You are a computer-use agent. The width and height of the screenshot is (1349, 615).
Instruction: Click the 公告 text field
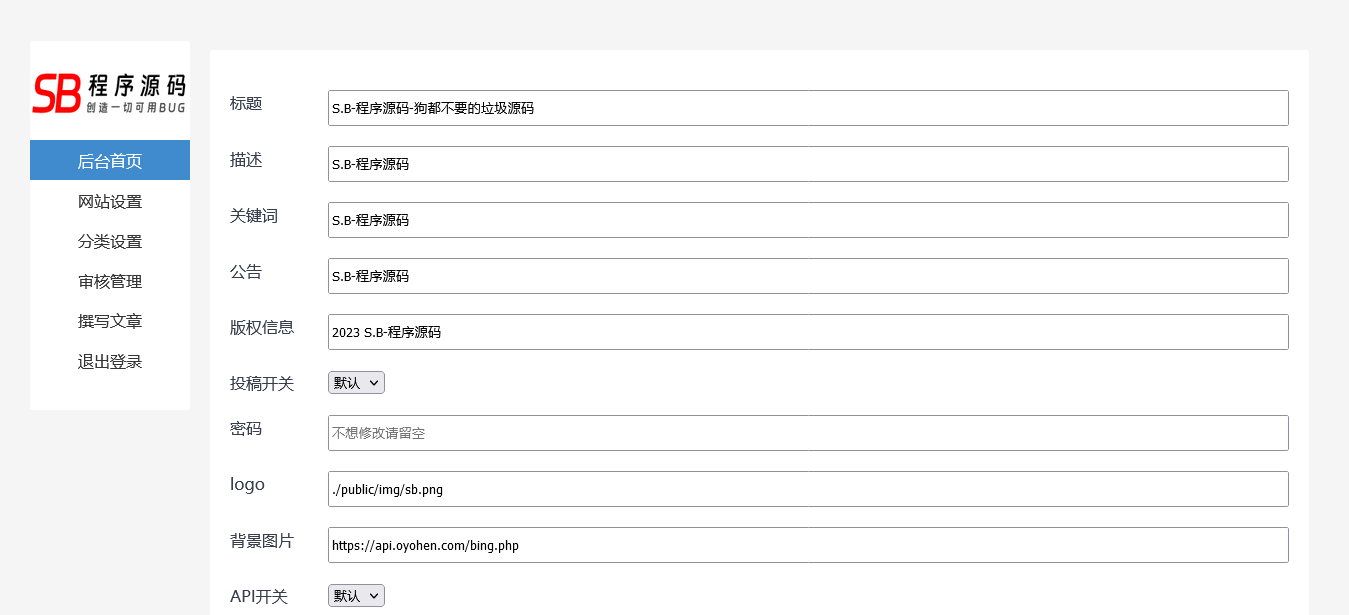807,276
